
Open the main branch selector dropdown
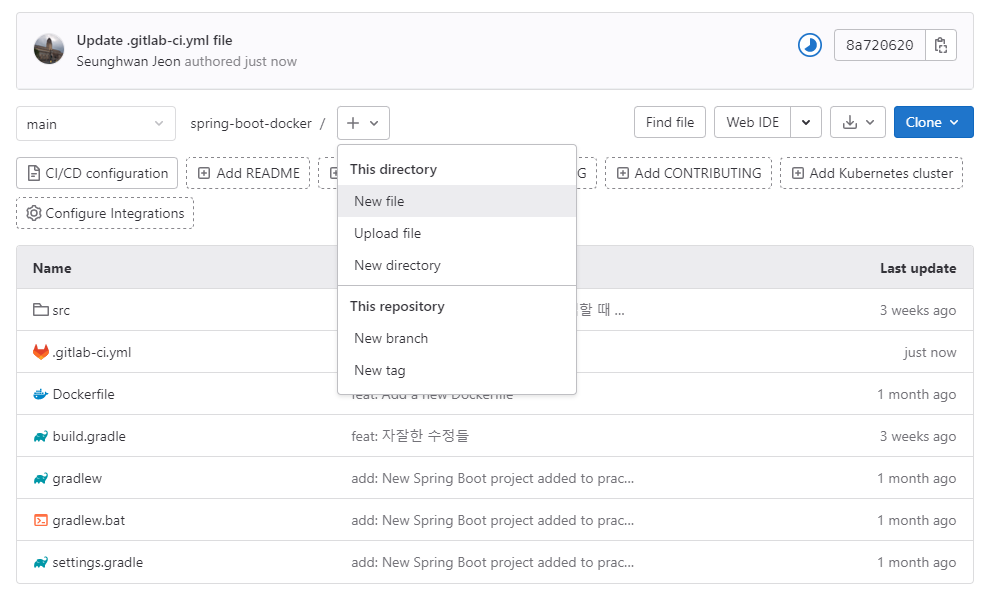click(95, 123)
